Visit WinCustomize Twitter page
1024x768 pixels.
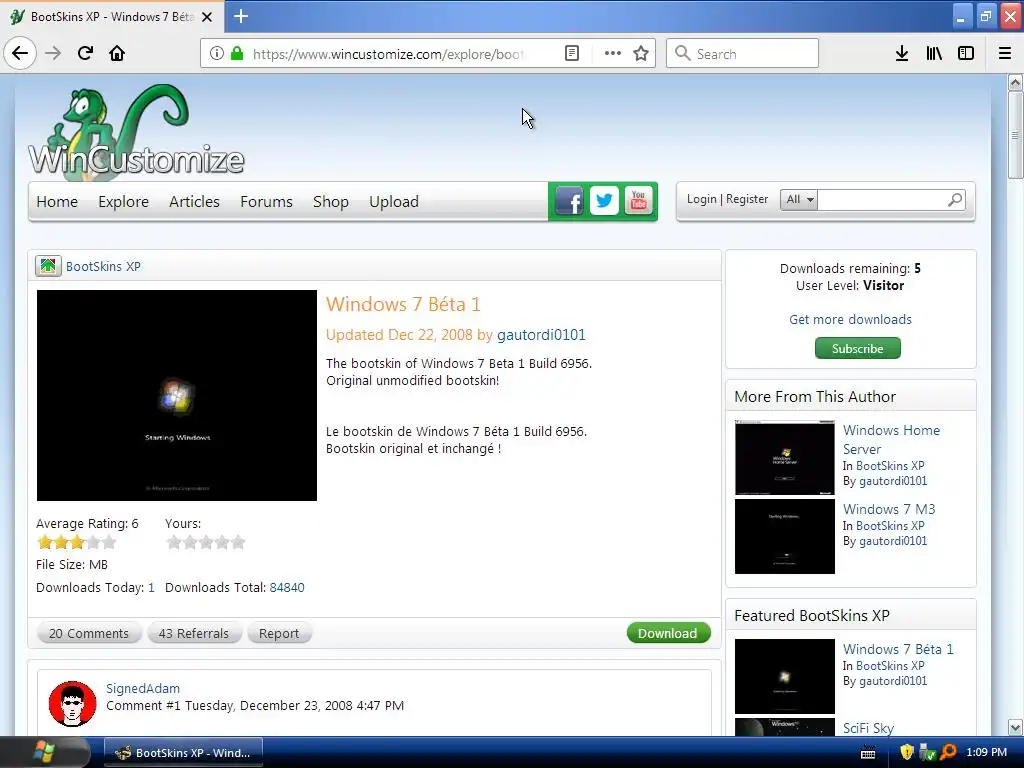604,201
